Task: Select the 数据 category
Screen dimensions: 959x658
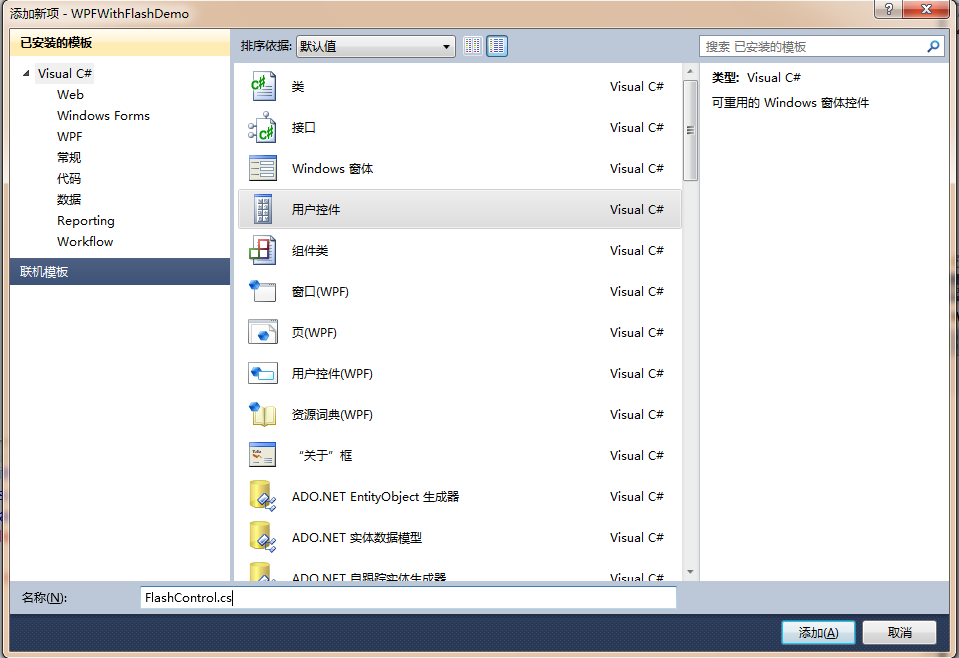Action: click(69, 199)
